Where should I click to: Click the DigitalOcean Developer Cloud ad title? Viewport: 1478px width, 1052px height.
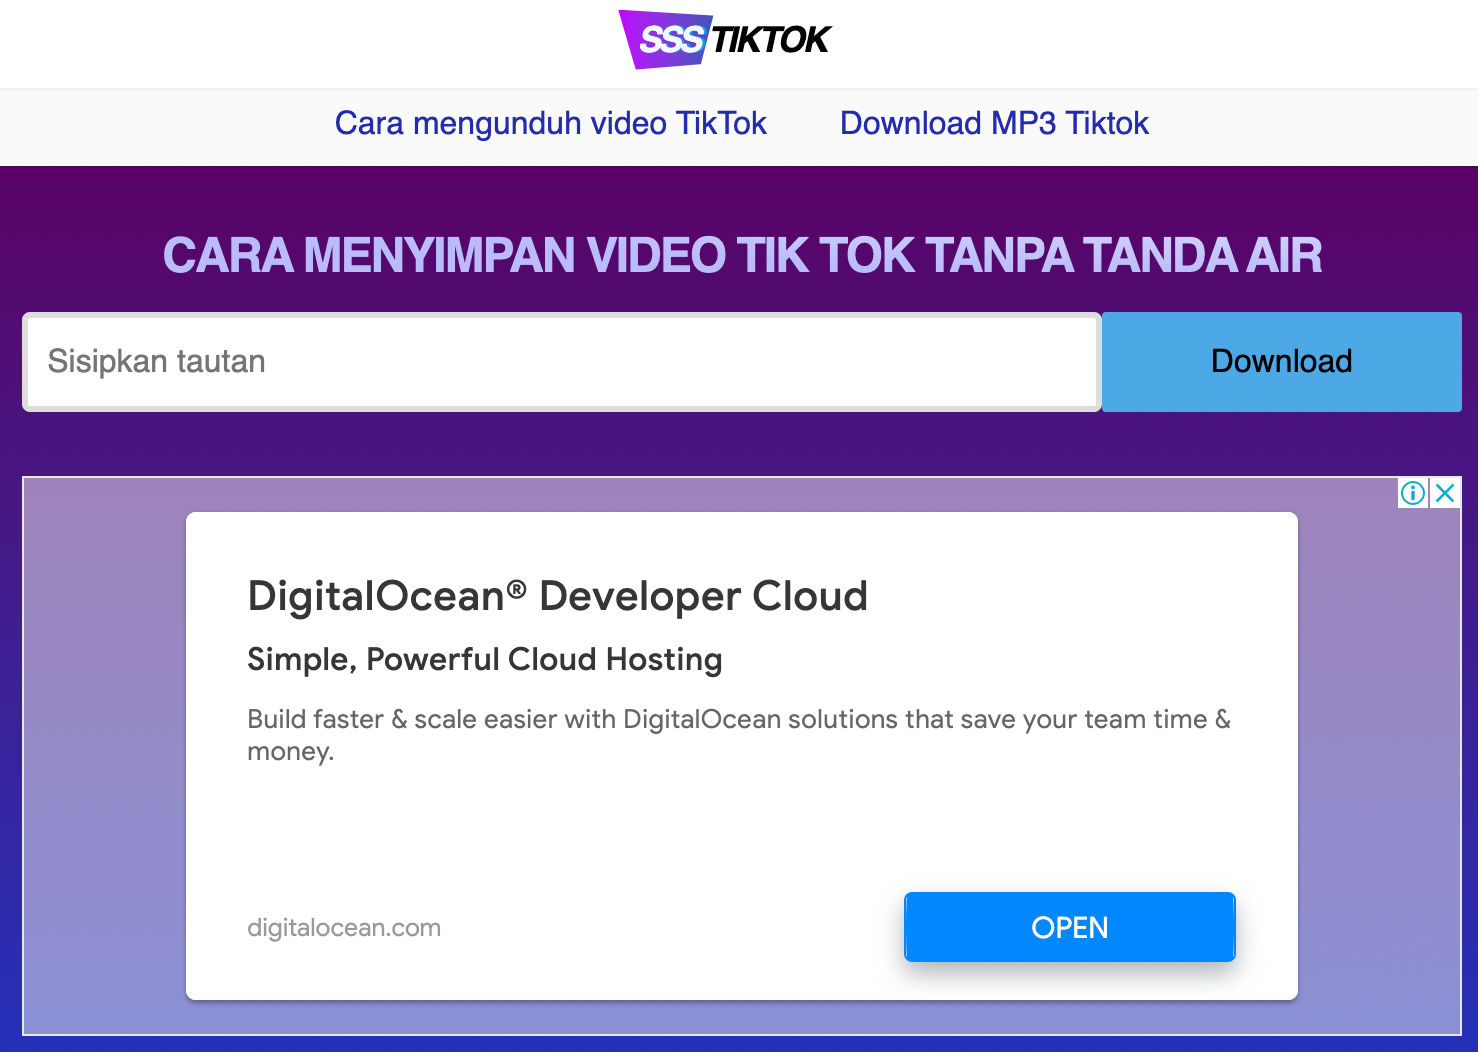tap(557, 596)
